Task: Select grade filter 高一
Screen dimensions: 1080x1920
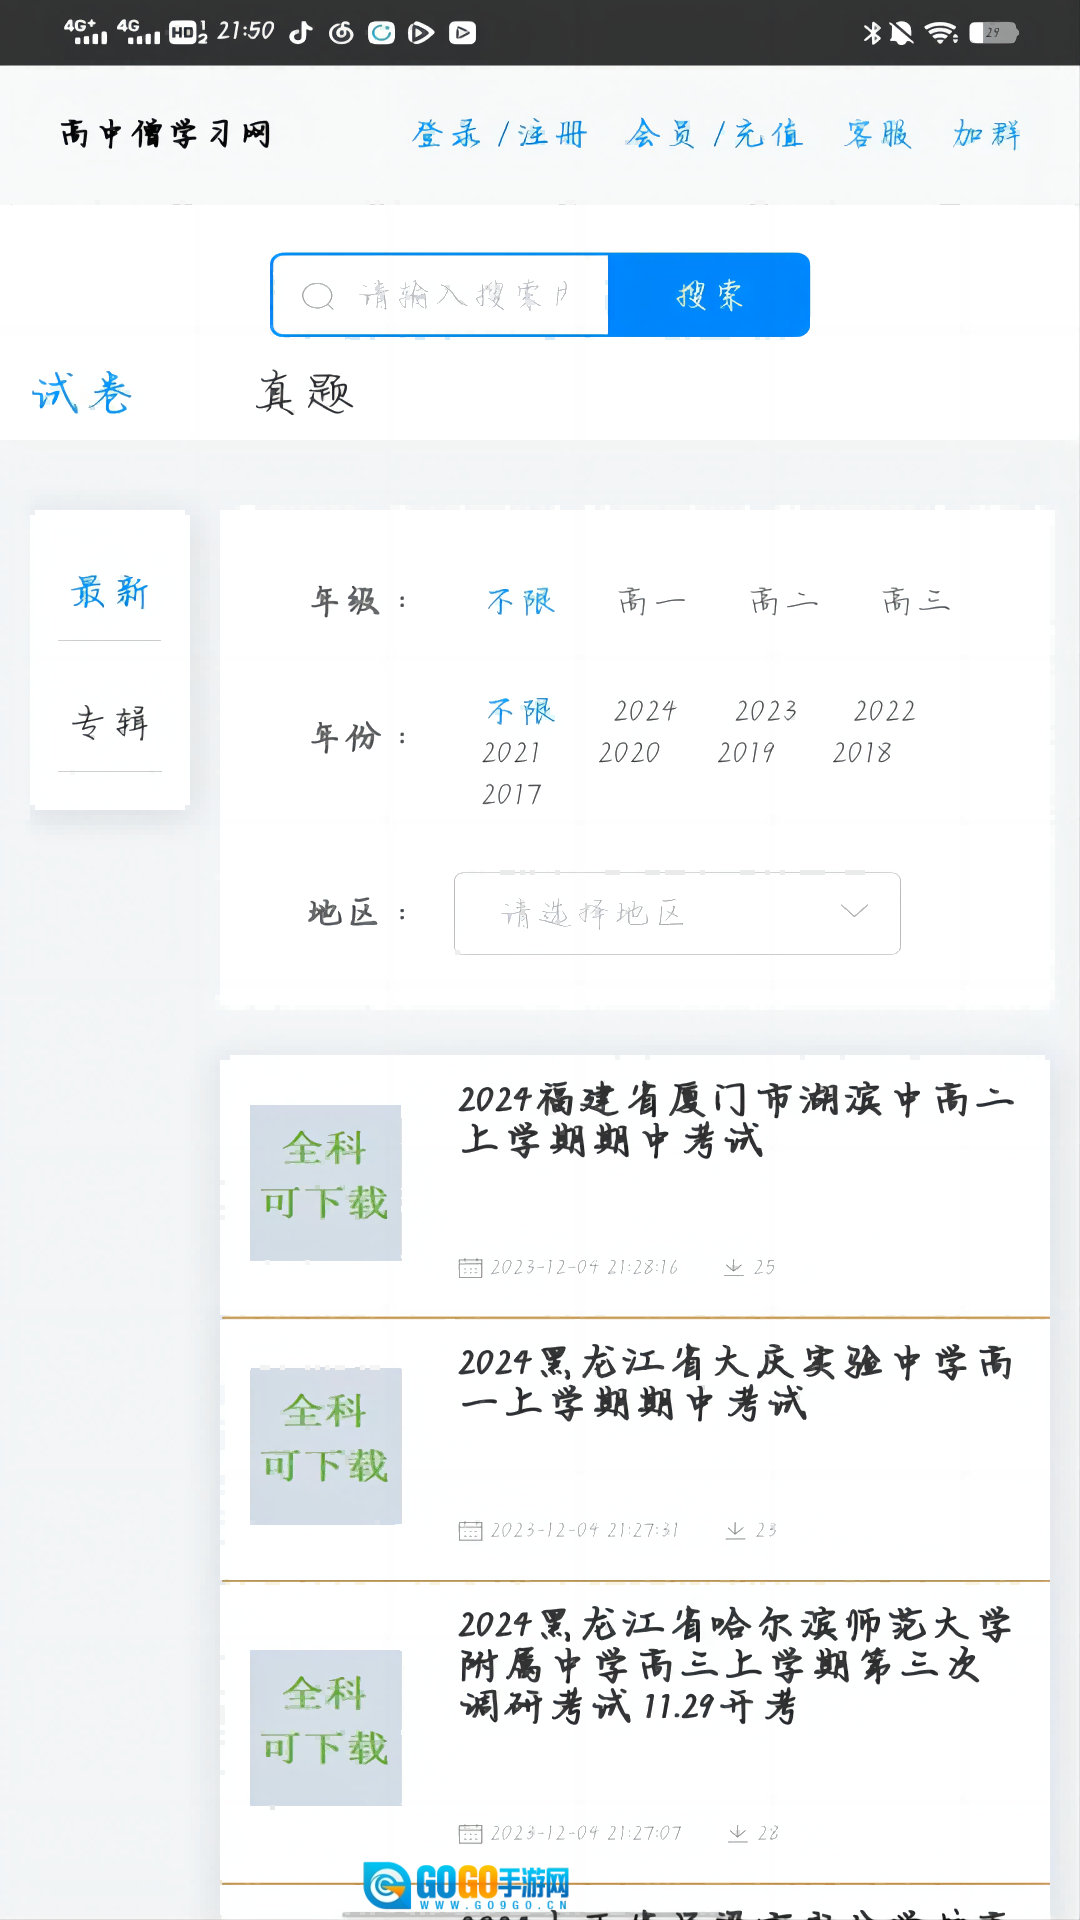Action: click(x=651, y=601)
